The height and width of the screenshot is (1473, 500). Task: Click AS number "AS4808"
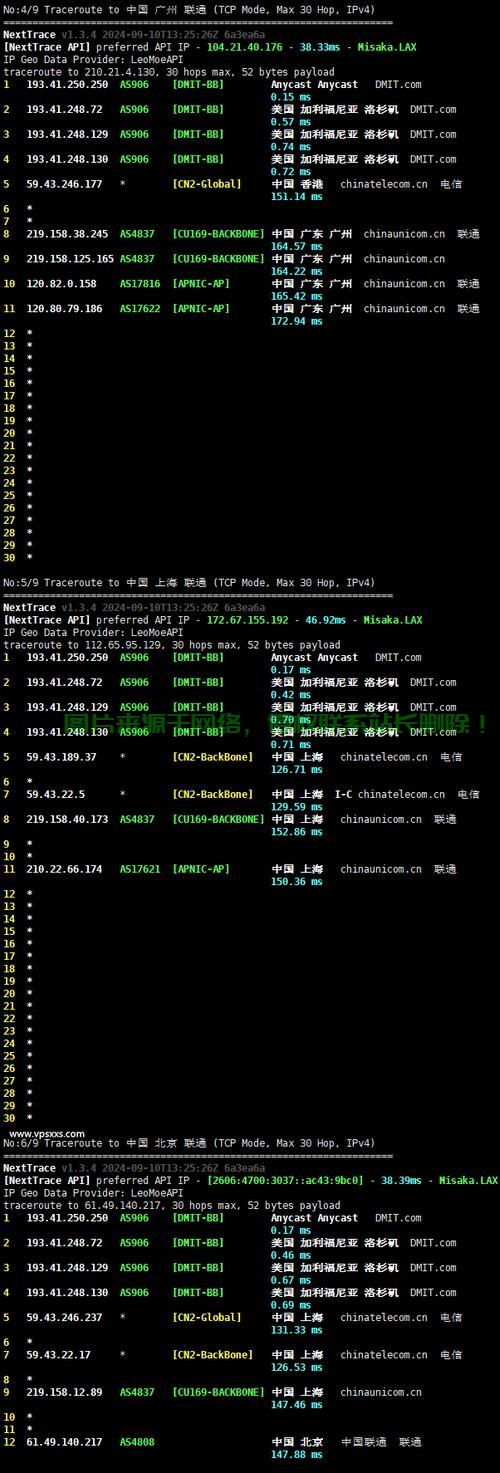(137, 1442)
